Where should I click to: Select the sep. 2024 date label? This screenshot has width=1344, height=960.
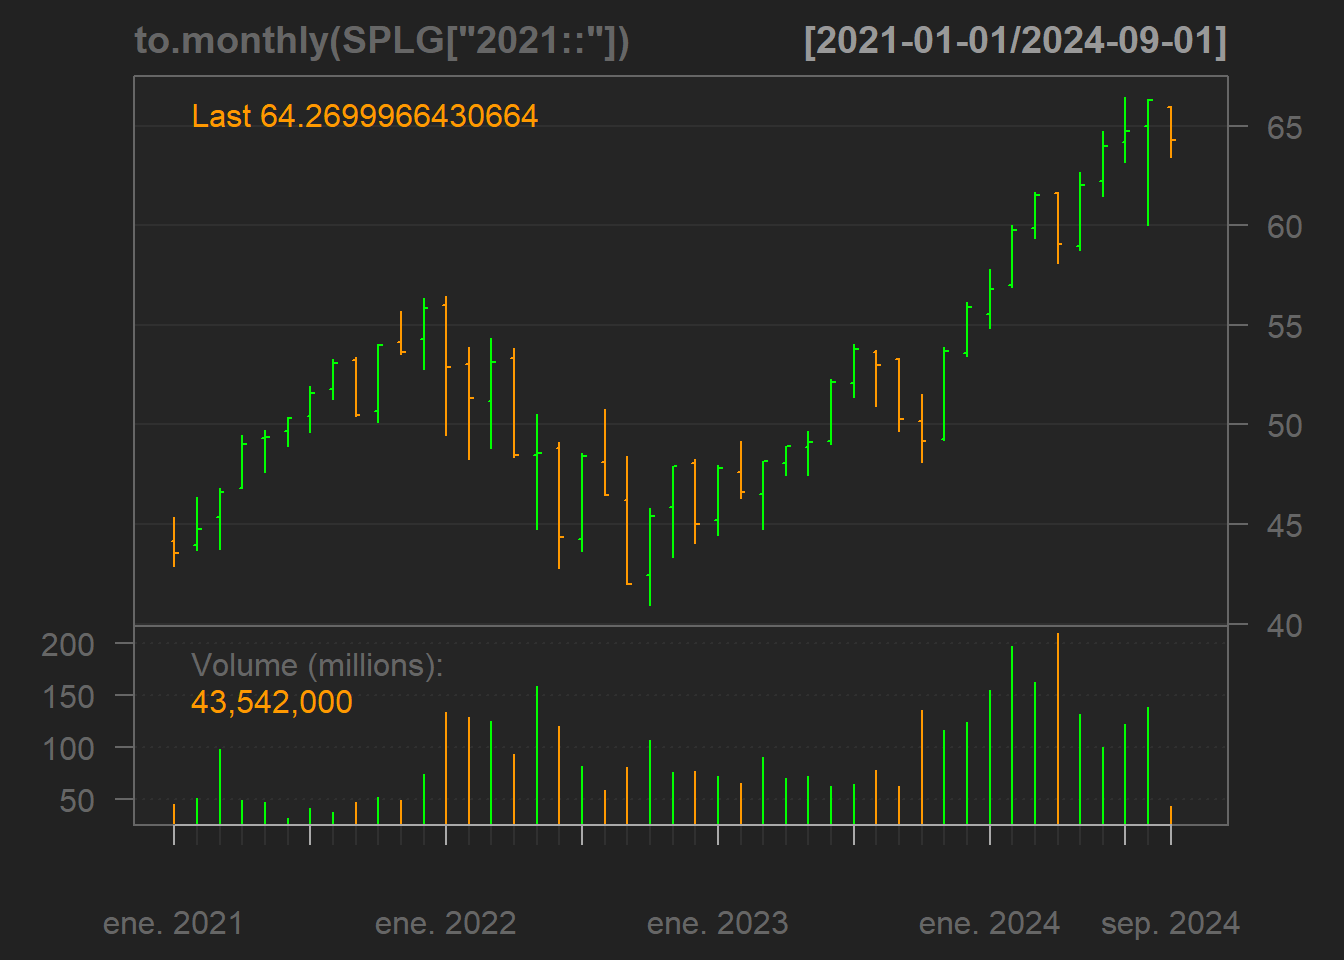tap(1170, 923)
